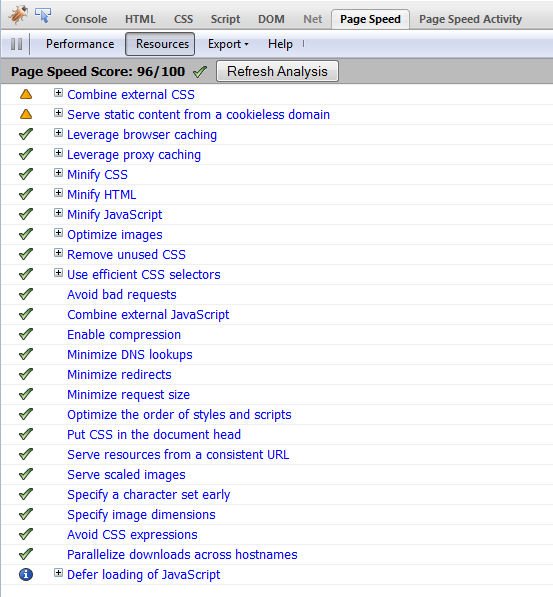This screenshot has height=597, width=553.
Task: Click checkmark icon beside Enable compression
Action: 26,334
